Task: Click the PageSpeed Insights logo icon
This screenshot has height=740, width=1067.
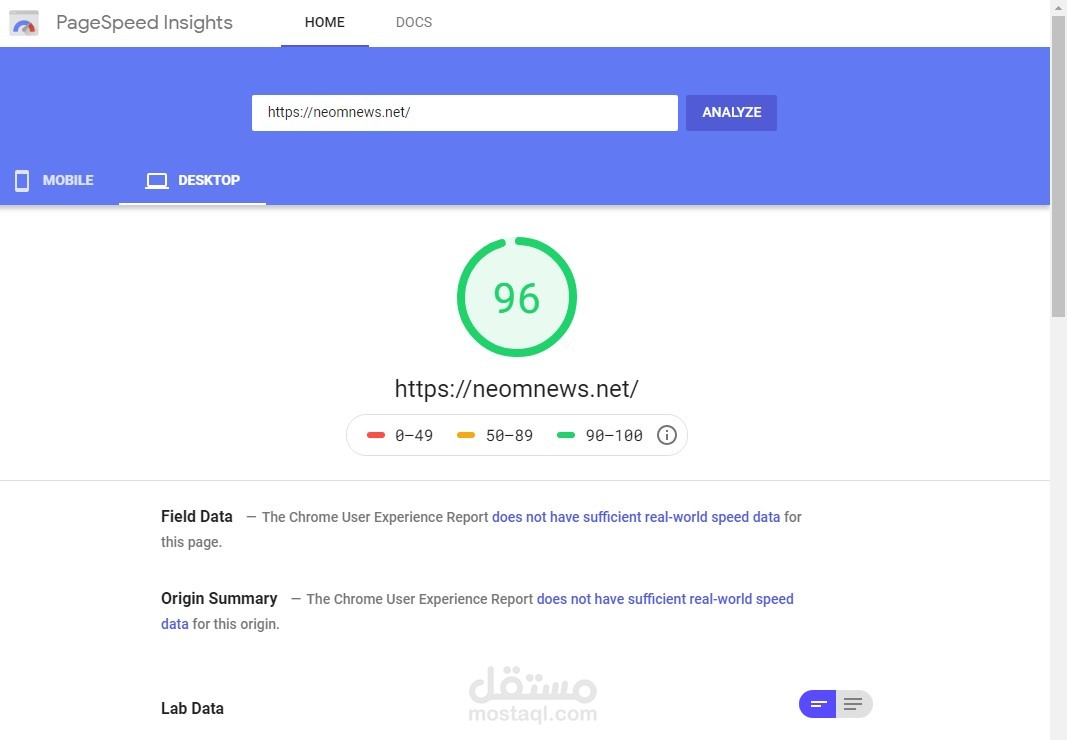Action: click(23, 23)
